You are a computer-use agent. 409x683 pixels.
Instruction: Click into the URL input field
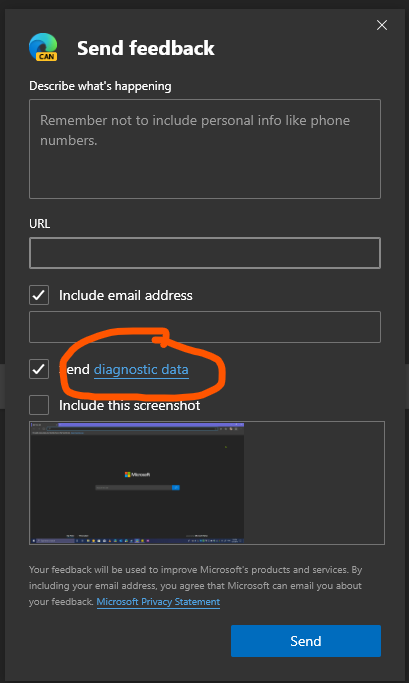205,253
